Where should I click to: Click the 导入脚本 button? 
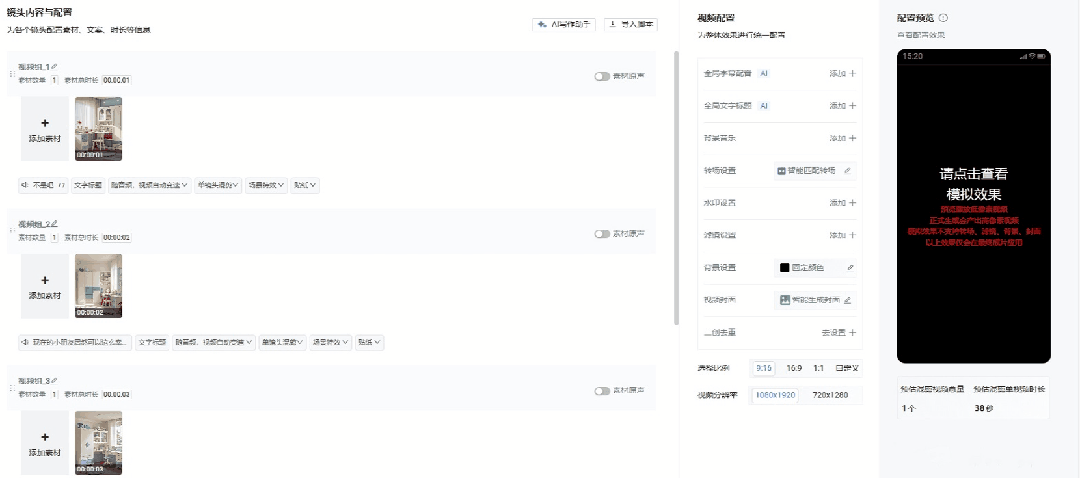[x=630, y=23]
